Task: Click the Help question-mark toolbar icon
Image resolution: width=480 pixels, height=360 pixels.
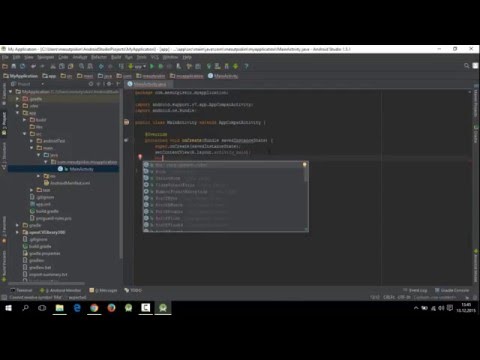Action: pos(246,66)
